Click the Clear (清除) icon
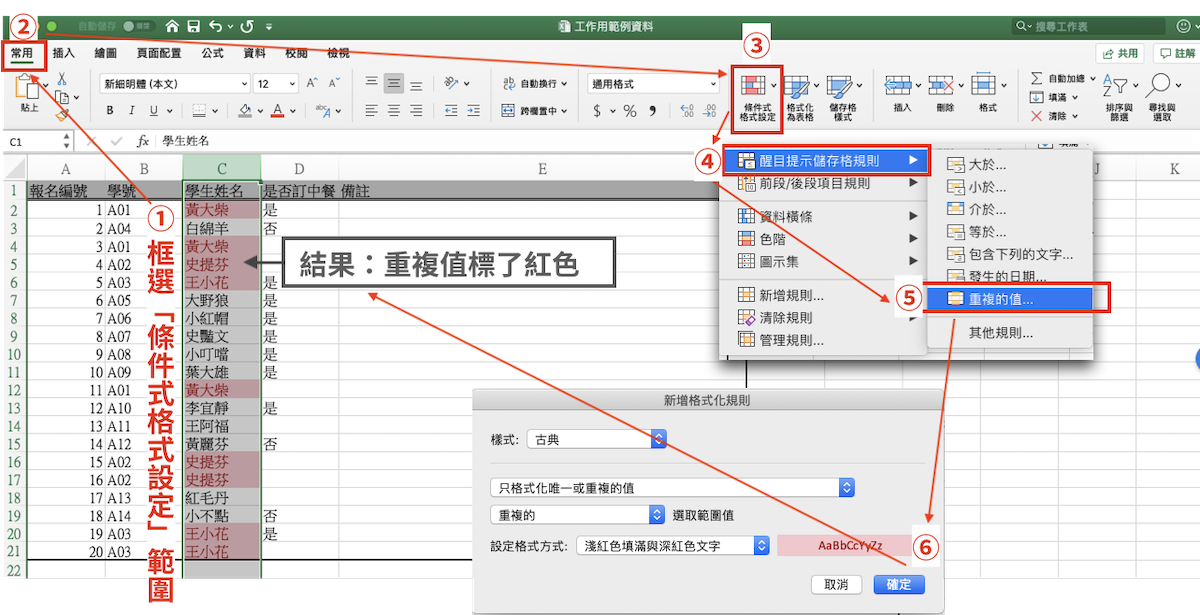Image resolution: width=1200 pixels, height=615 pixels. coord(1036,116)
